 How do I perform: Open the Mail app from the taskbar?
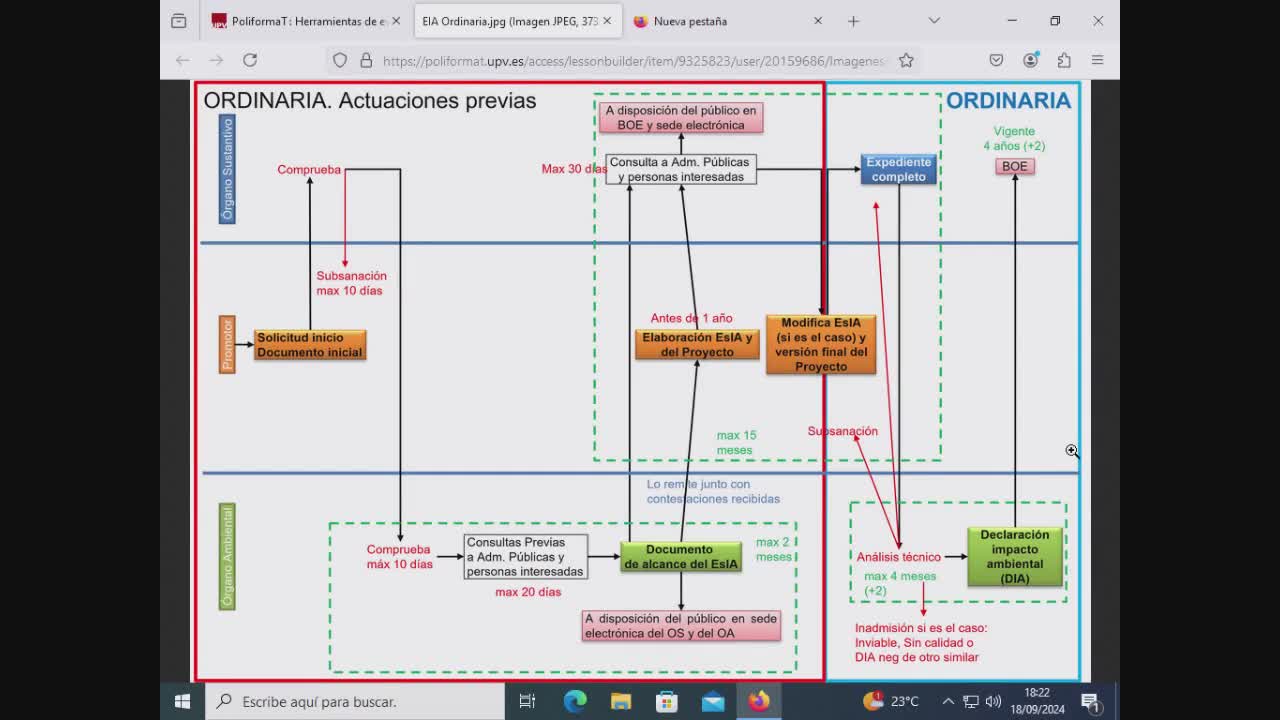click(713, 701)
